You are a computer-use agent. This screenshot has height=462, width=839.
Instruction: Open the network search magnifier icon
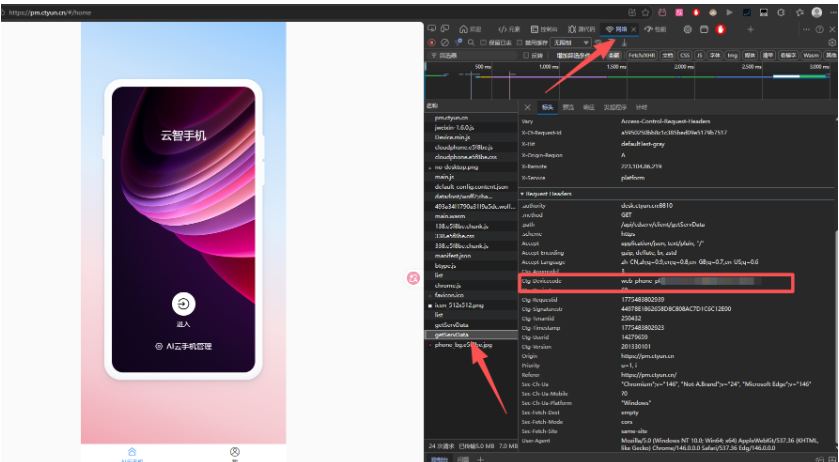pos(471,42)
